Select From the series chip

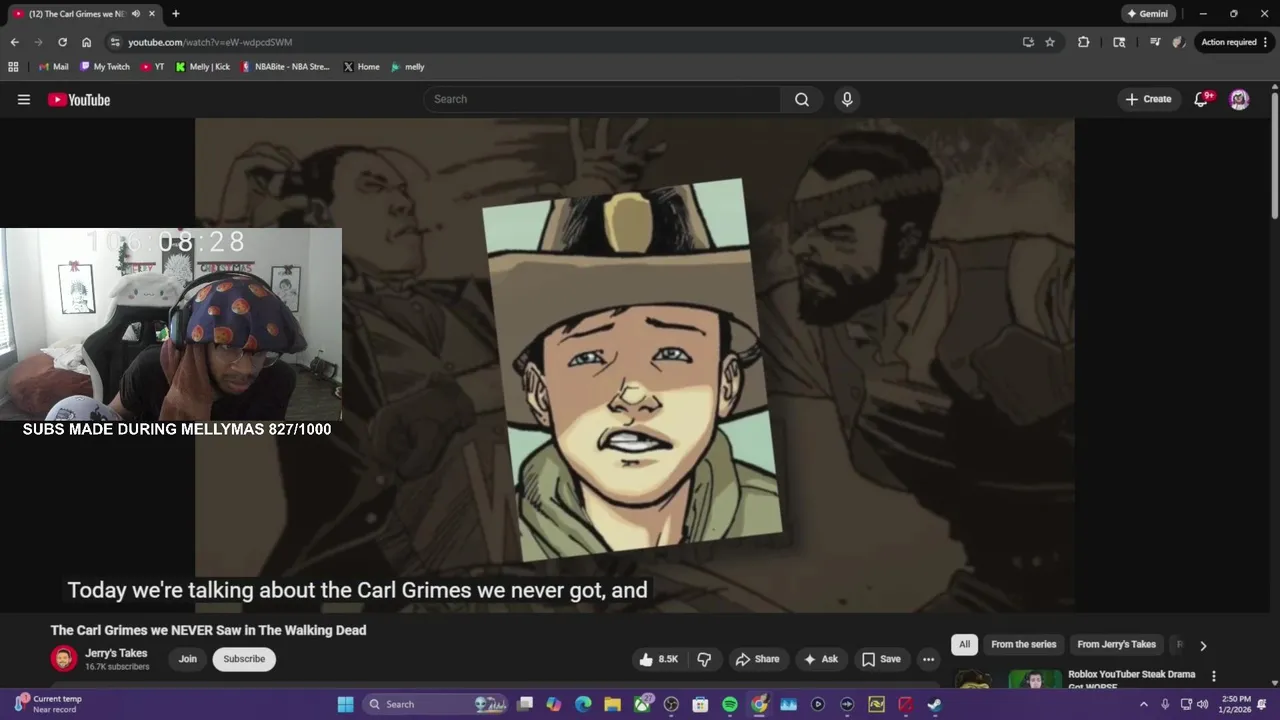click(1023, 645)
